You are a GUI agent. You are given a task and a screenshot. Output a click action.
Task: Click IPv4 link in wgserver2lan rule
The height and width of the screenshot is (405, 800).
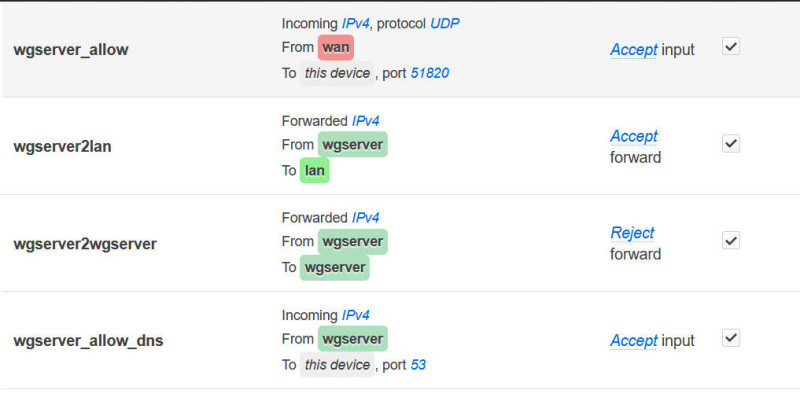coord(366,120)
